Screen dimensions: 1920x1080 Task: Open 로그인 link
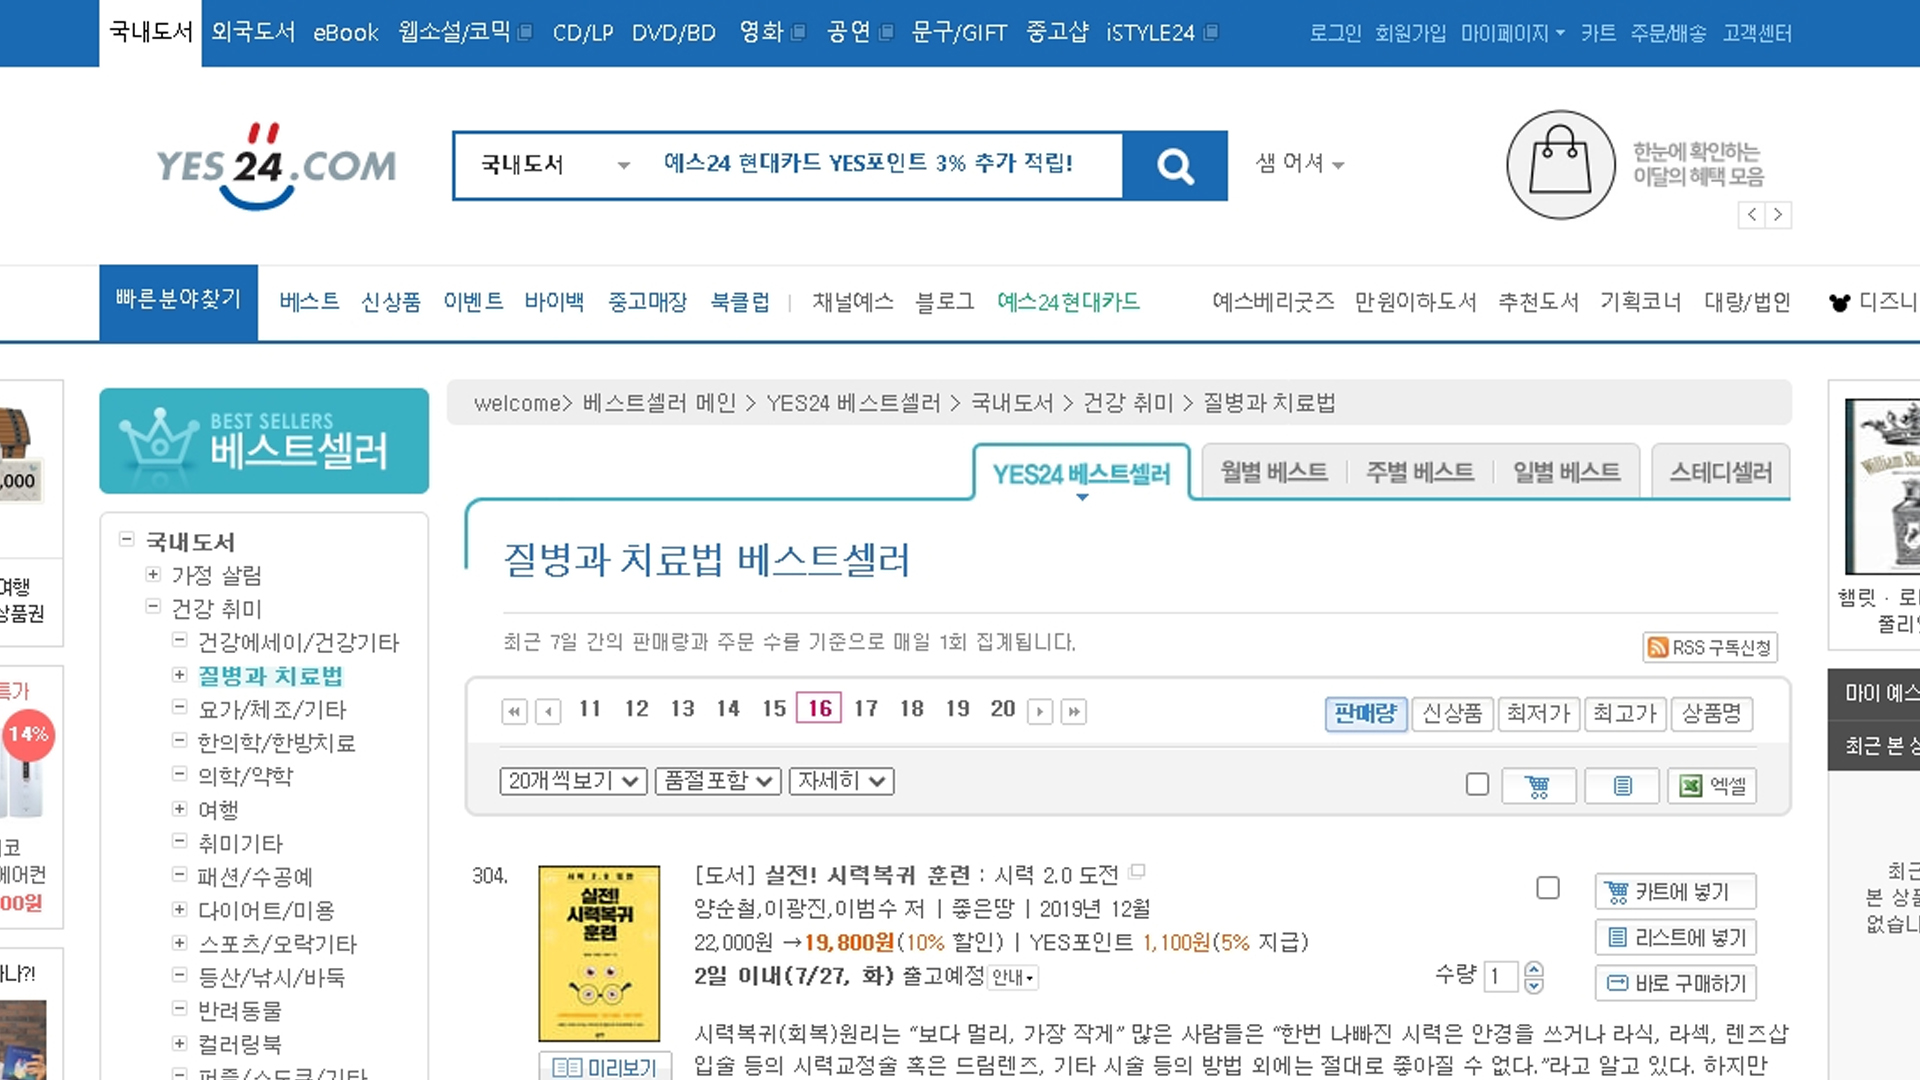(x=1335, y=33)
